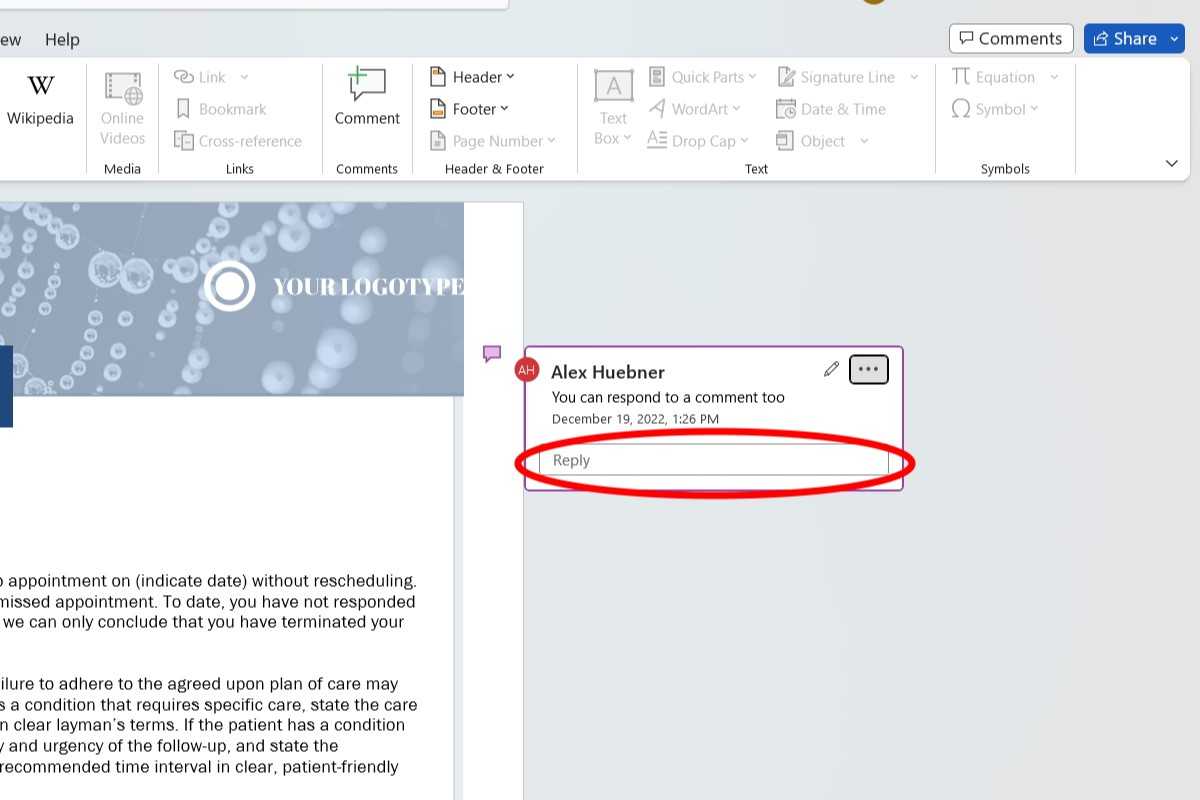Insert Bookmark from Links group
1200x800 pixels.
(221, 109)
